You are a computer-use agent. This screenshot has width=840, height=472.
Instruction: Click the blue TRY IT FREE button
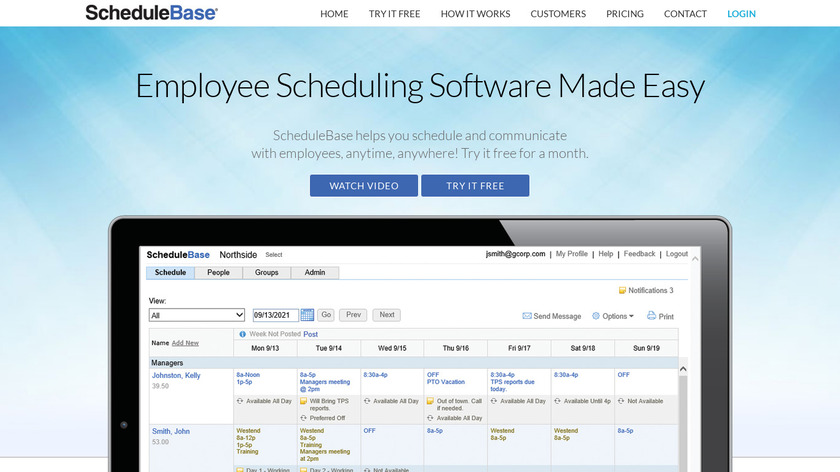click(x=475, y=185)
